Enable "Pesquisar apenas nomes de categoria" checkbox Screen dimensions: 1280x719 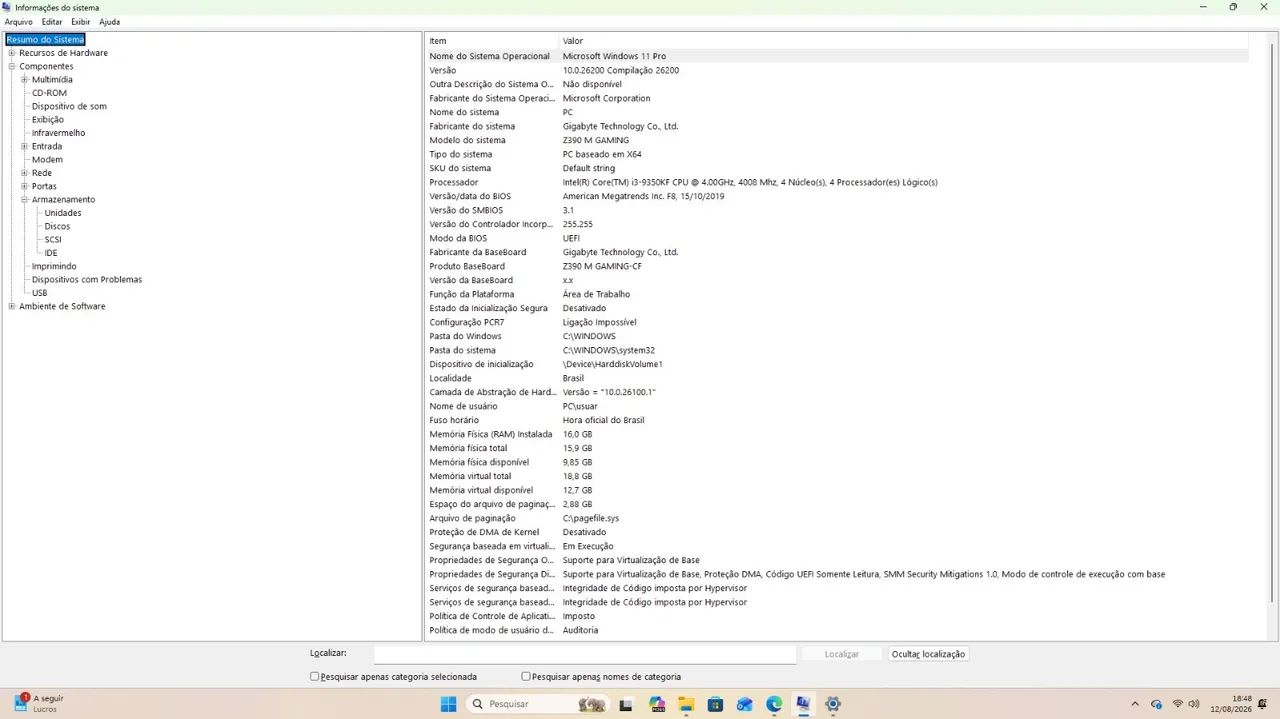pyautogui.click(x=526, y=676)
